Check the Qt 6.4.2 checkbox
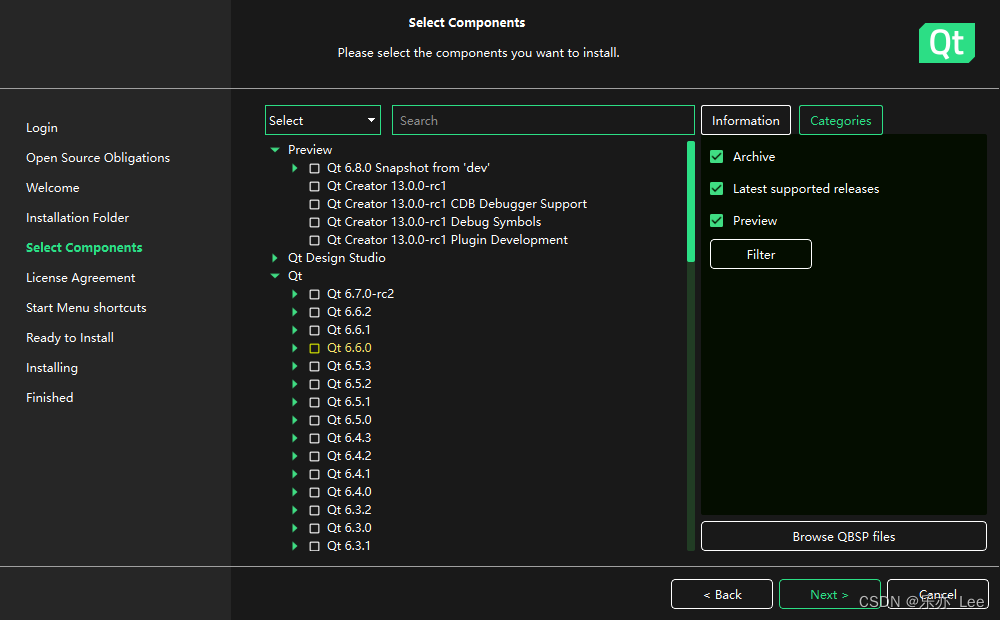This screenshot has width=1000, height=620. (314, 456)
